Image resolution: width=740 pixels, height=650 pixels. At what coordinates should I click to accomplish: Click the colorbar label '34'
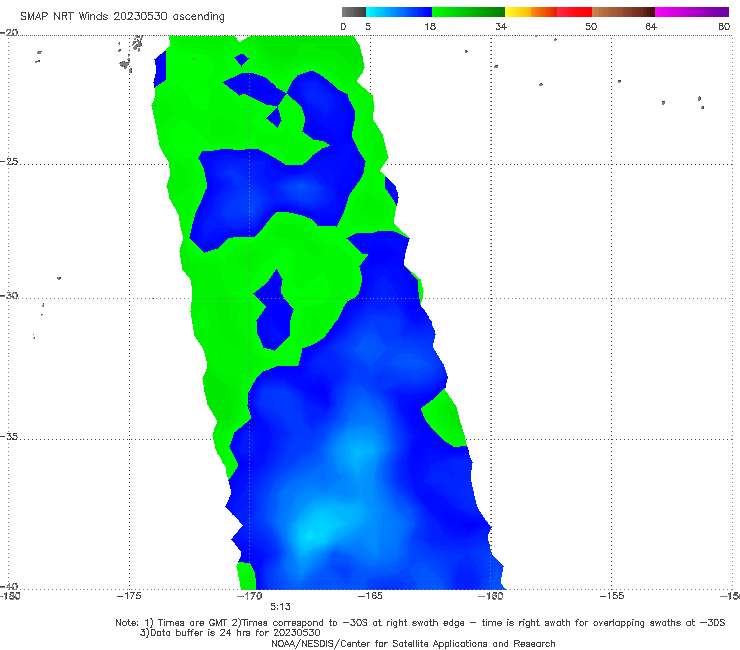click(x=501, y=27)
